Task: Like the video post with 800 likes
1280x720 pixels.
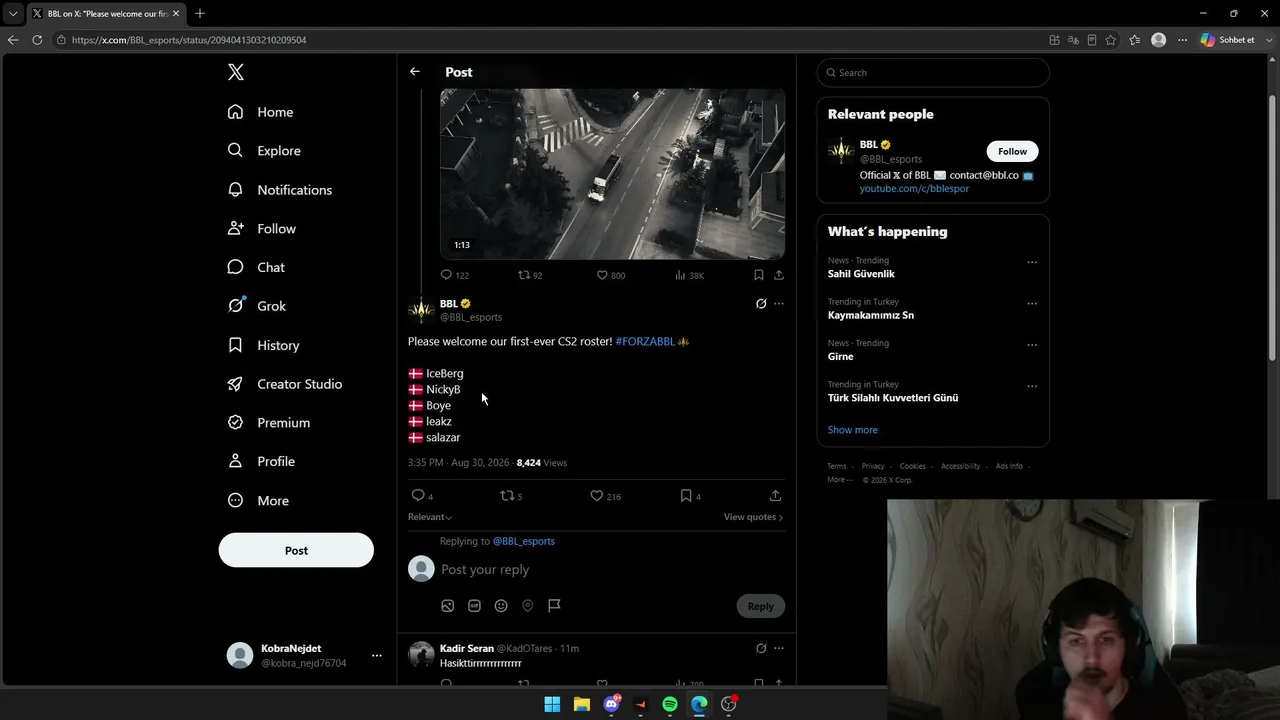Action: coord(611,275)
